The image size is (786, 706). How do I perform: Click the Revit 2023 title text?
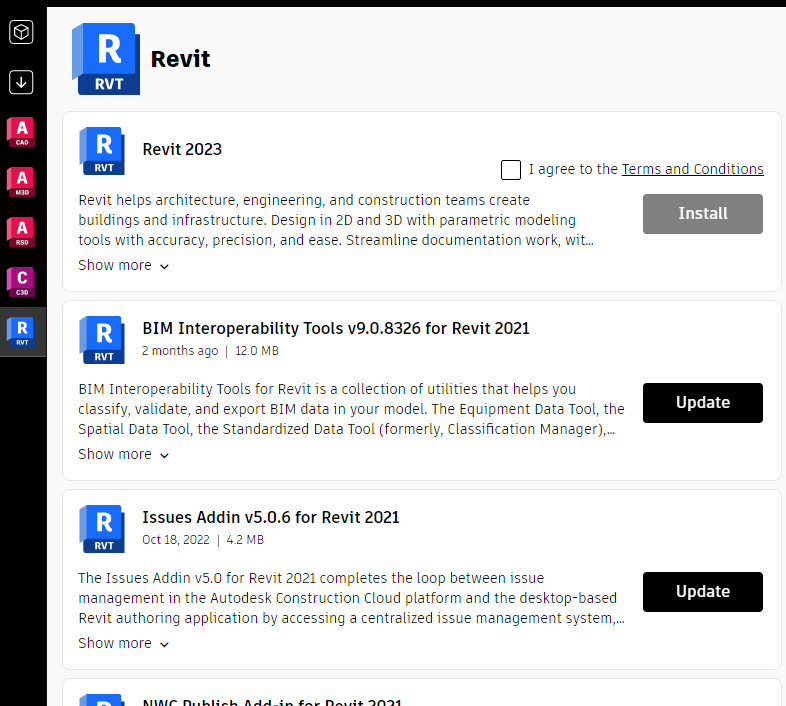point(182,150)
